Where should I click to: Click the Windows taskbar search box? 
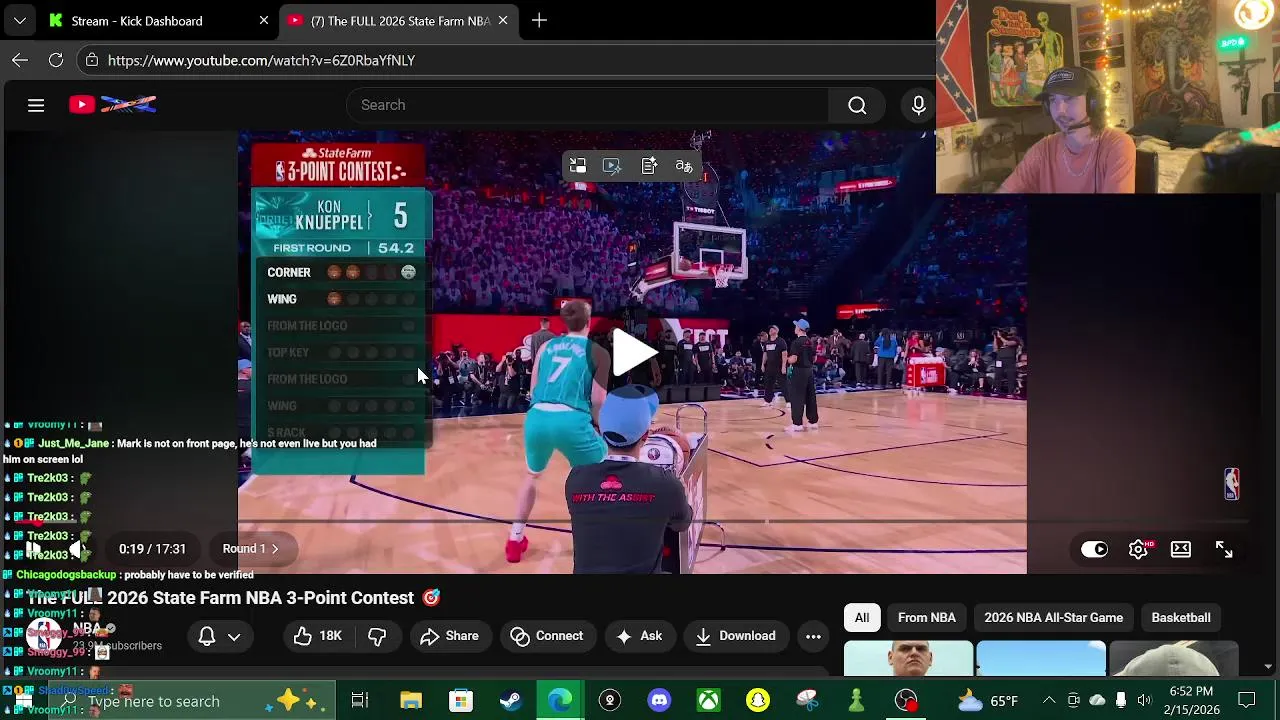(x=190, y=701)
